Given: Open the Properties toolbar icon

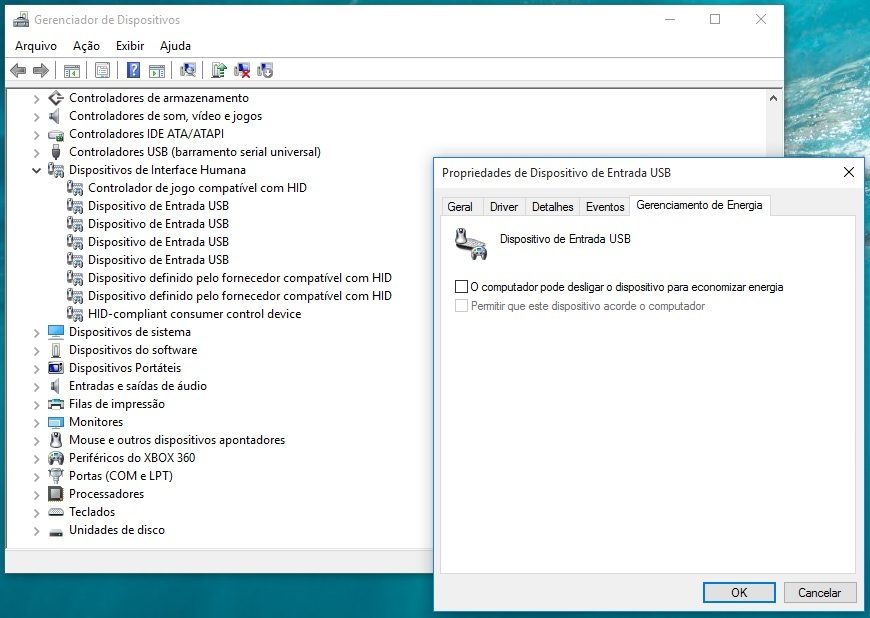Looking at the screenshot, I should pos(103,70).
